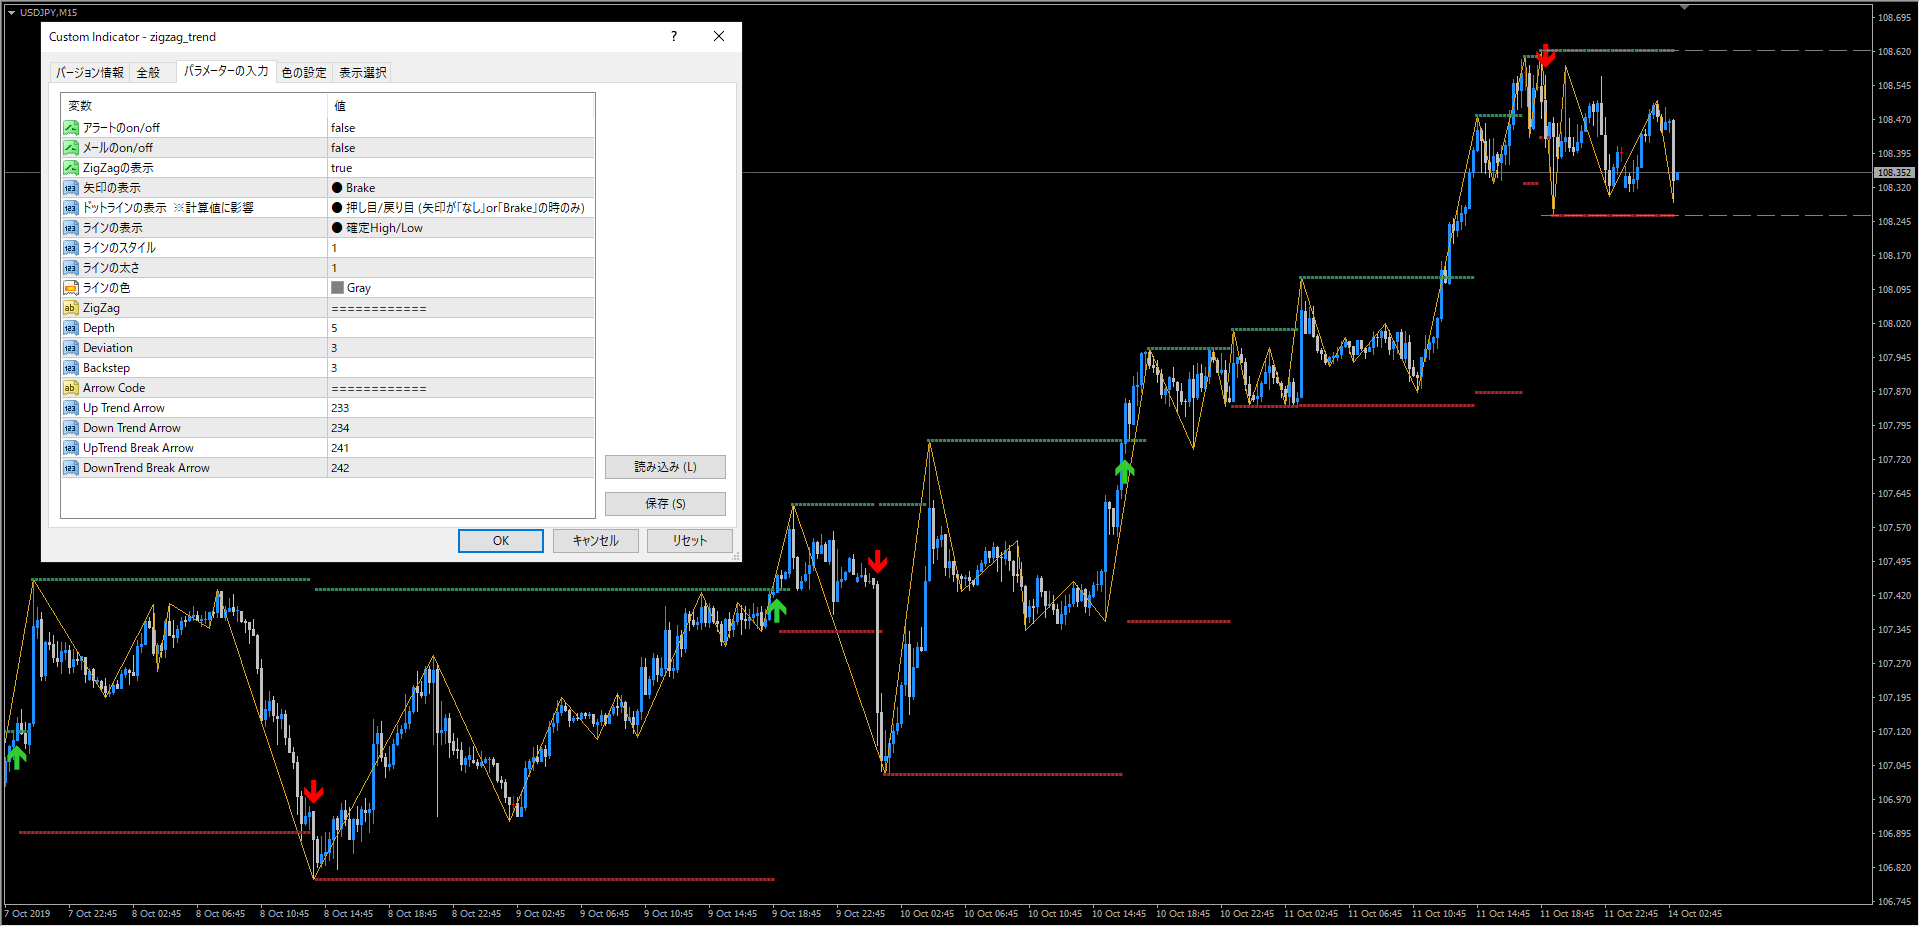Select the '1' value of ラインのスタイル
Viewport: 1920px width, 927px height.
[334, 248]
